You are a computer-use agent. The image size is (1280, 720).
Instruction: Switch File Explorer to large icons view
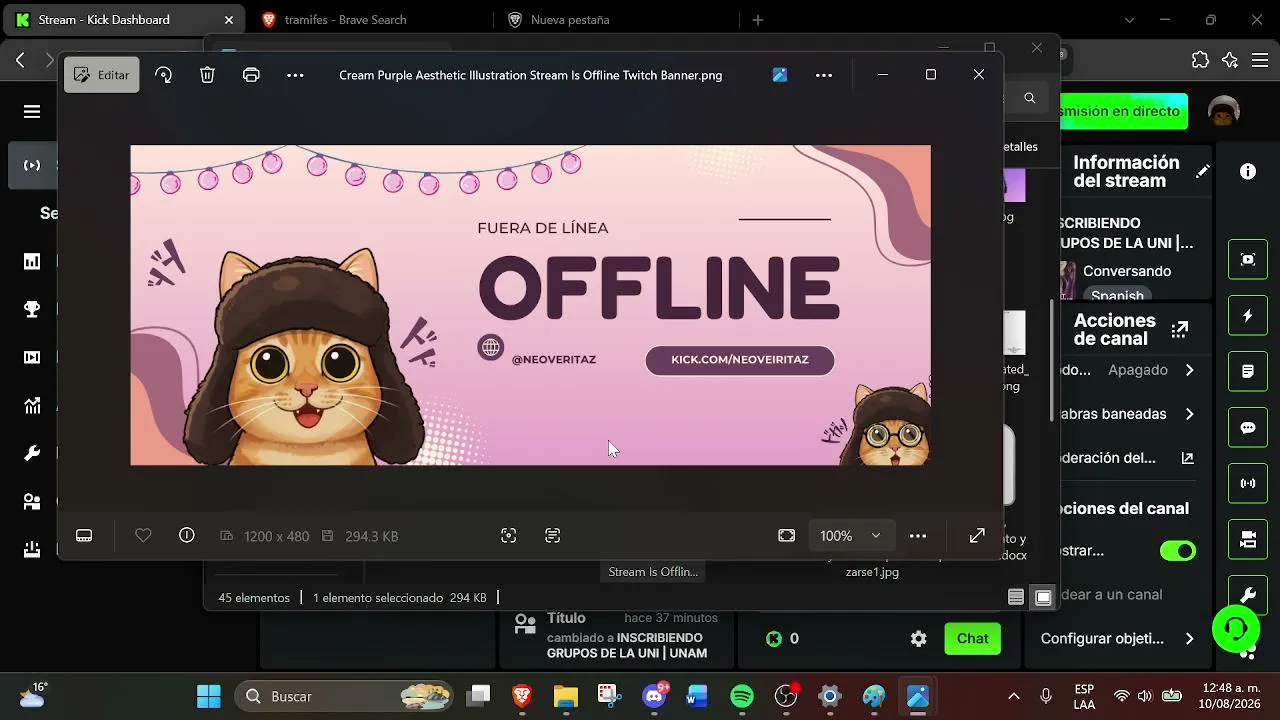[1043, 597]
